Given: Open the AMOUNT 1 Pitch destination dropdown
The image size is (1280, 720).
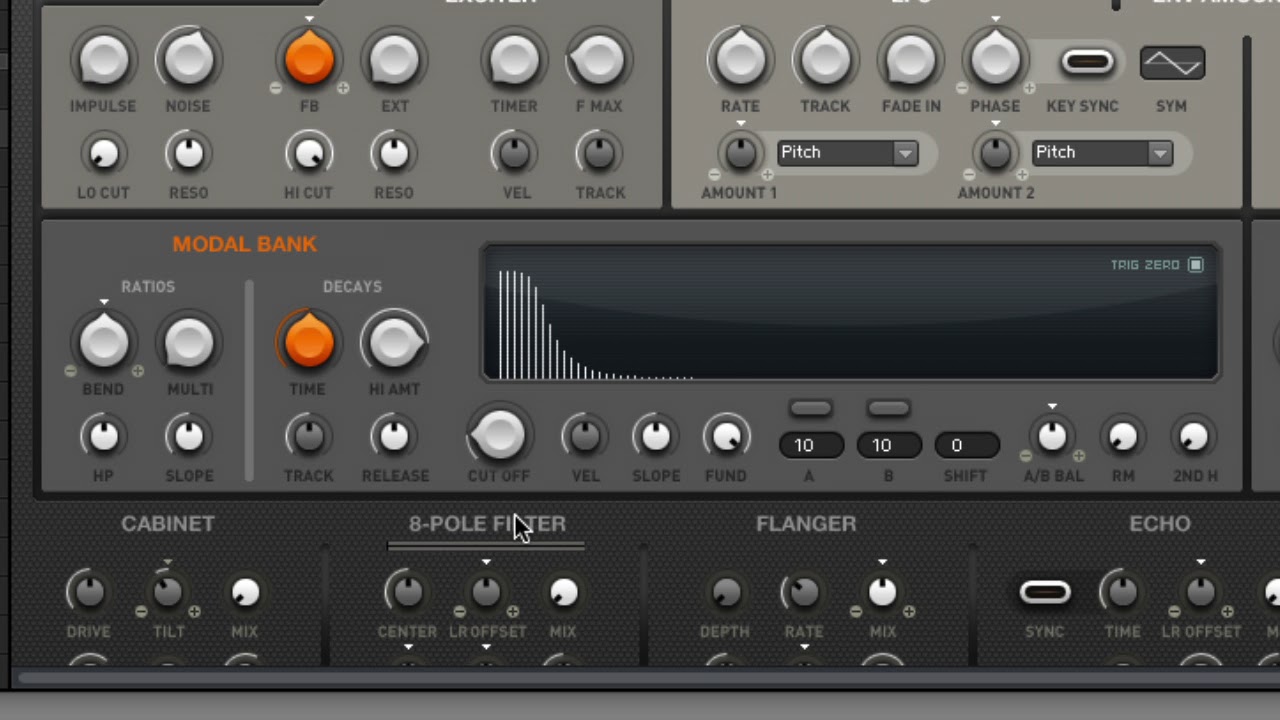Looking at the screenshot, I should point(847,153).
